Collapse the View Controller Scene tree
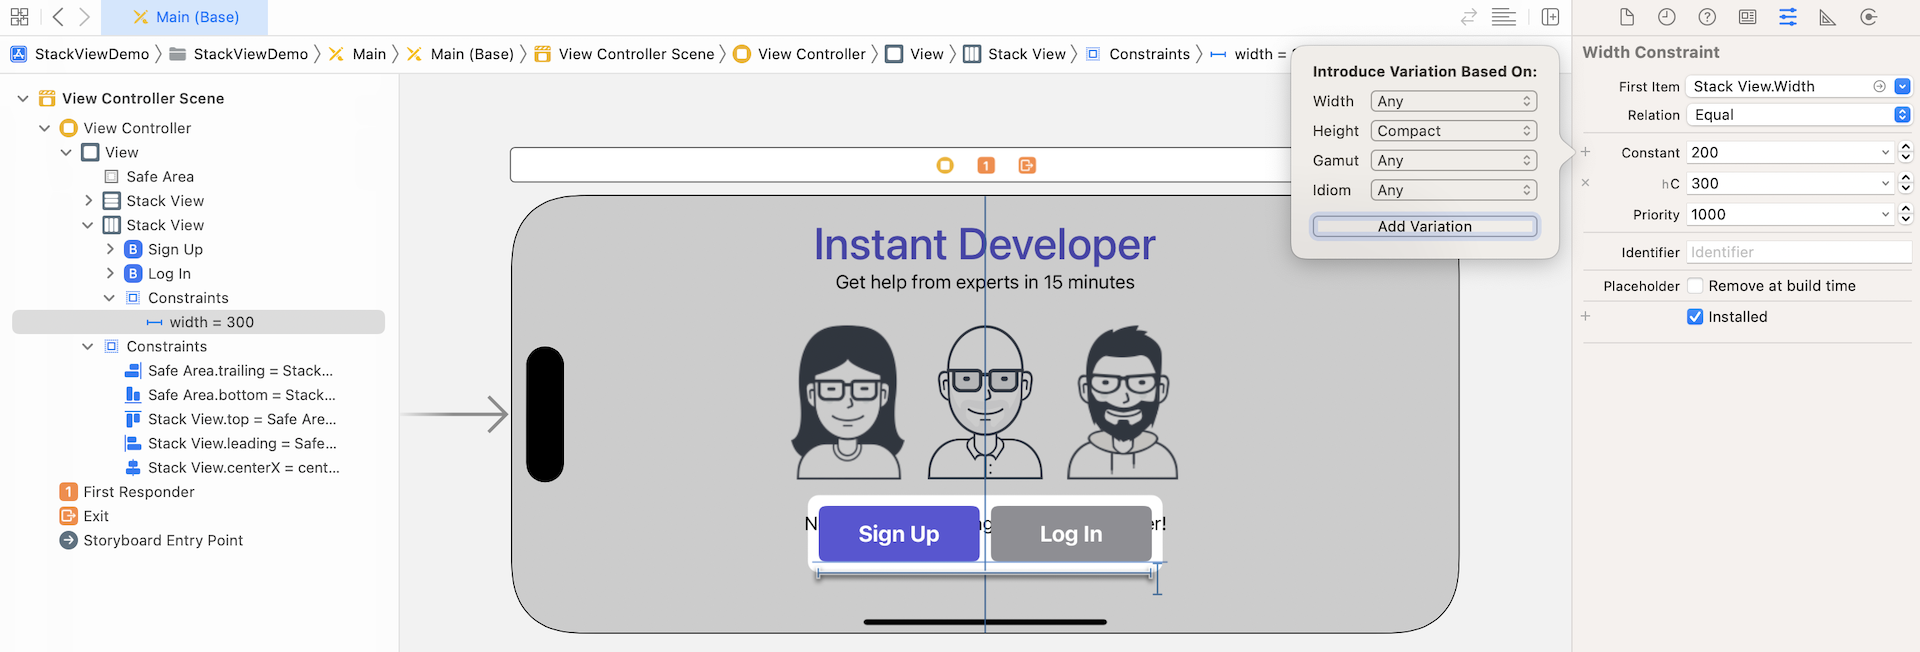1920x652 pixels. click(x=23, y=98)
